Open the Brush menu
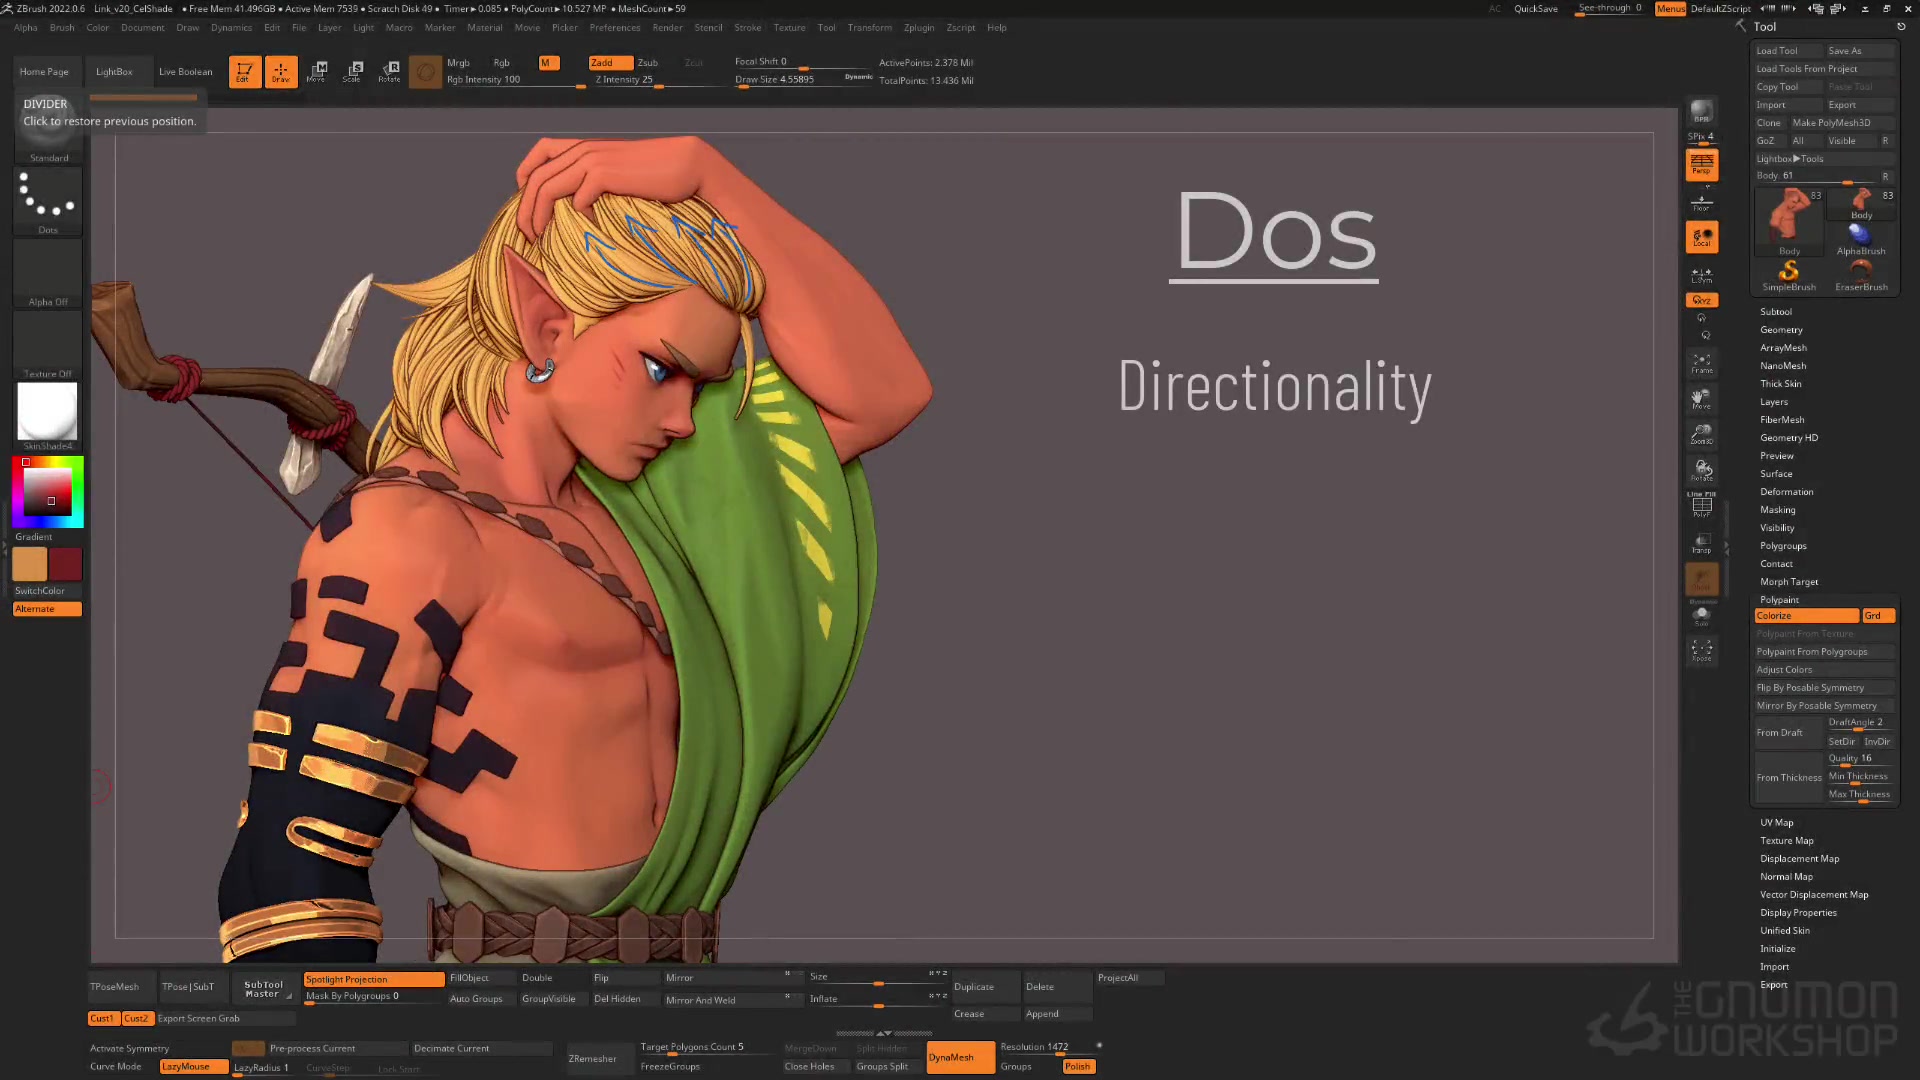Screen dimensions: 1920x1080 (x=62, y=28)
